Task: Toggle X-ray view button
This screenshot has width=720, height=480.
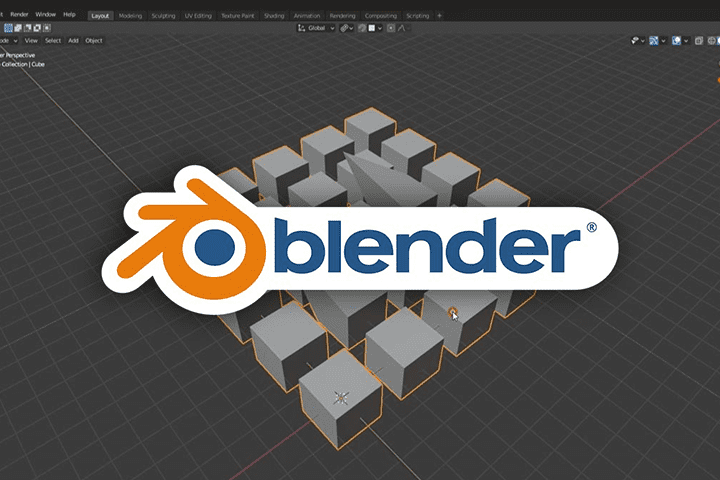Action: (699, 41)
